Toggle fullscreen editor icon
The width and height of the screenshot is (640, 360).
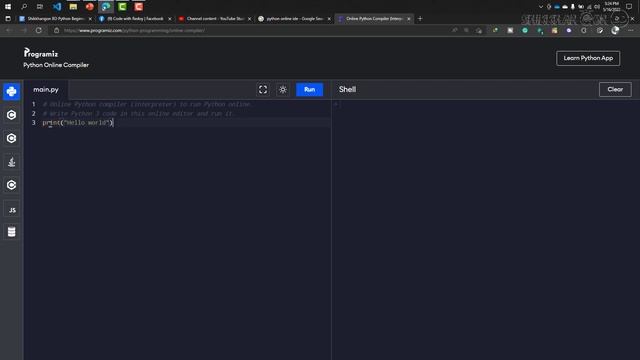point(263,90)
